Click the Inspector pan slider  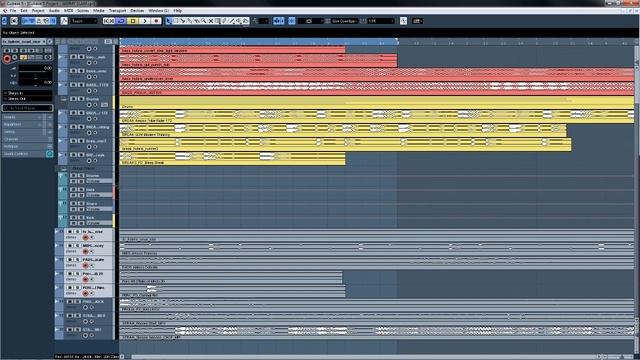(36, 76)
